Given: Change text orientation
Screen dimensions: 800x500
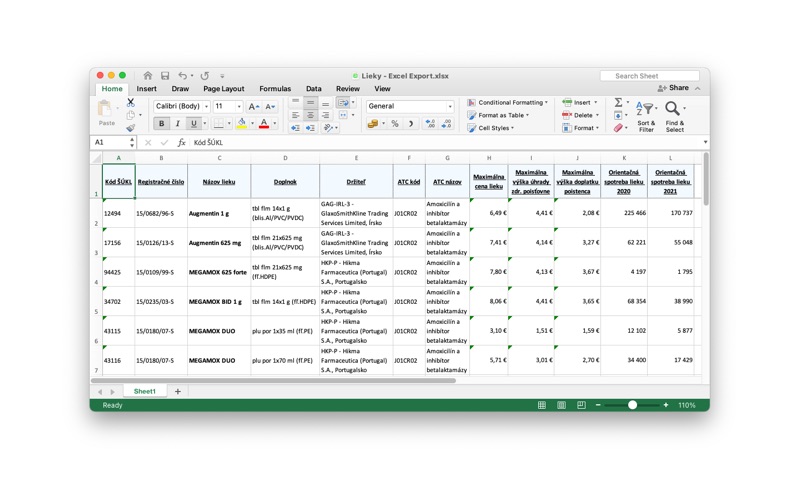Looking at the screenshot, I should pos(329,128).
